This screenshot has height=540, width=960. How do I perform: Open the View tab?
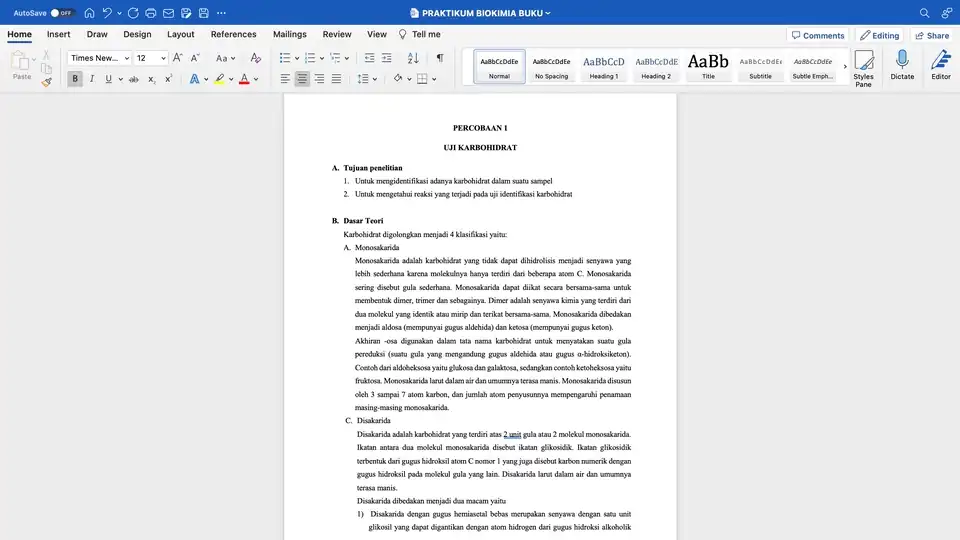(x=377, y=34)
